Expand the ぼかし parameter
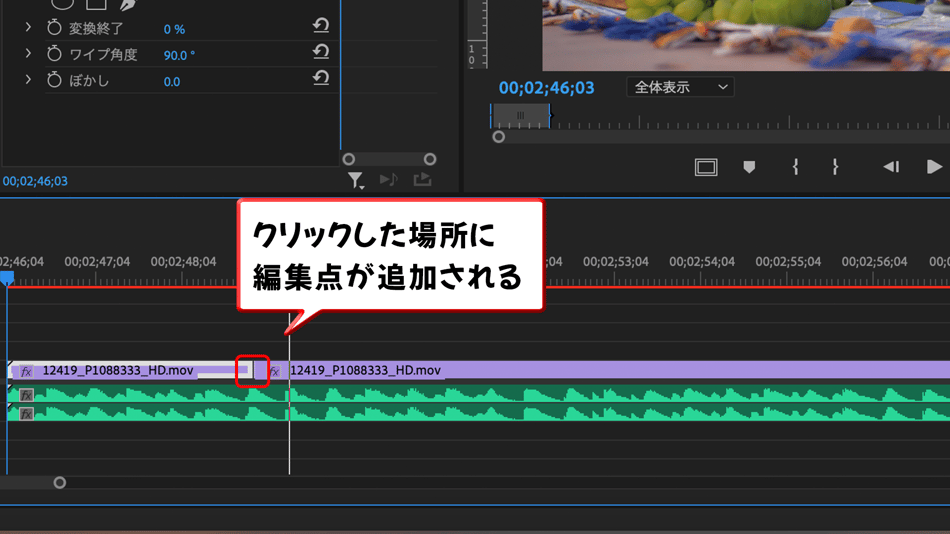The height and width of the screenshot is (534, 950). point(28,80)
